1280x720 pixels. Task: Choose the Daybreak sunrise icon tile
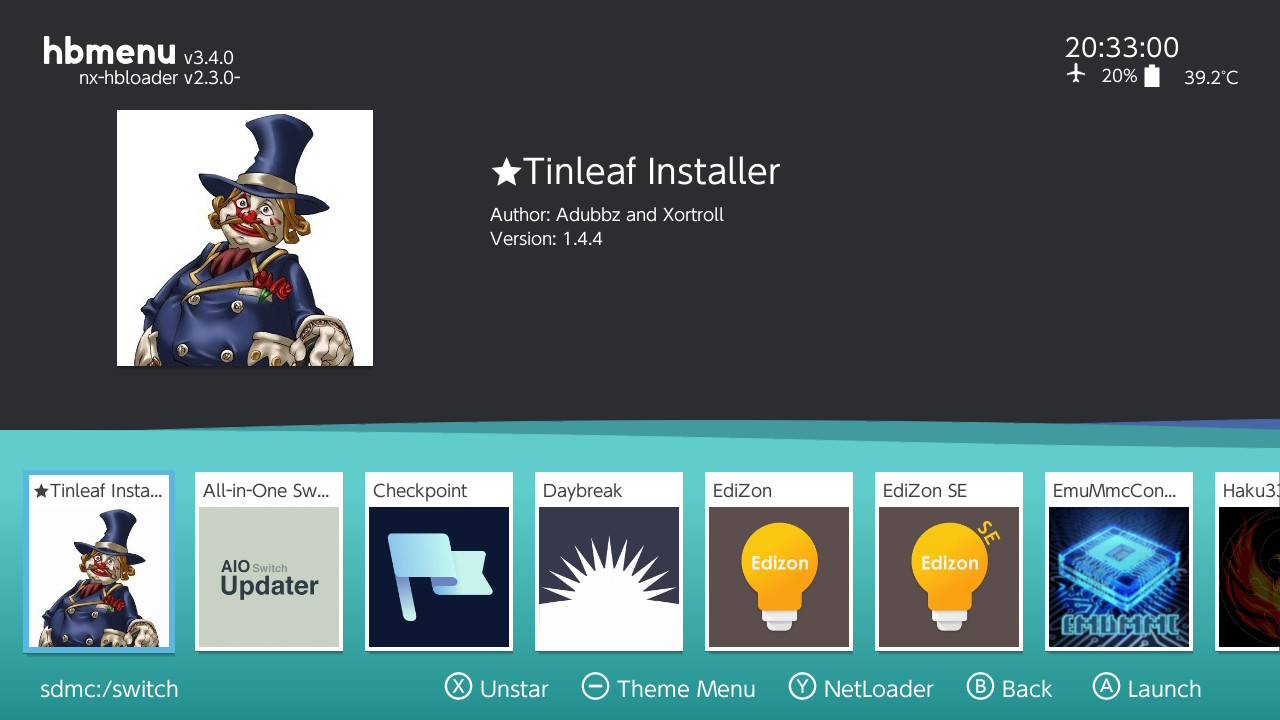(x=609, y=562)
